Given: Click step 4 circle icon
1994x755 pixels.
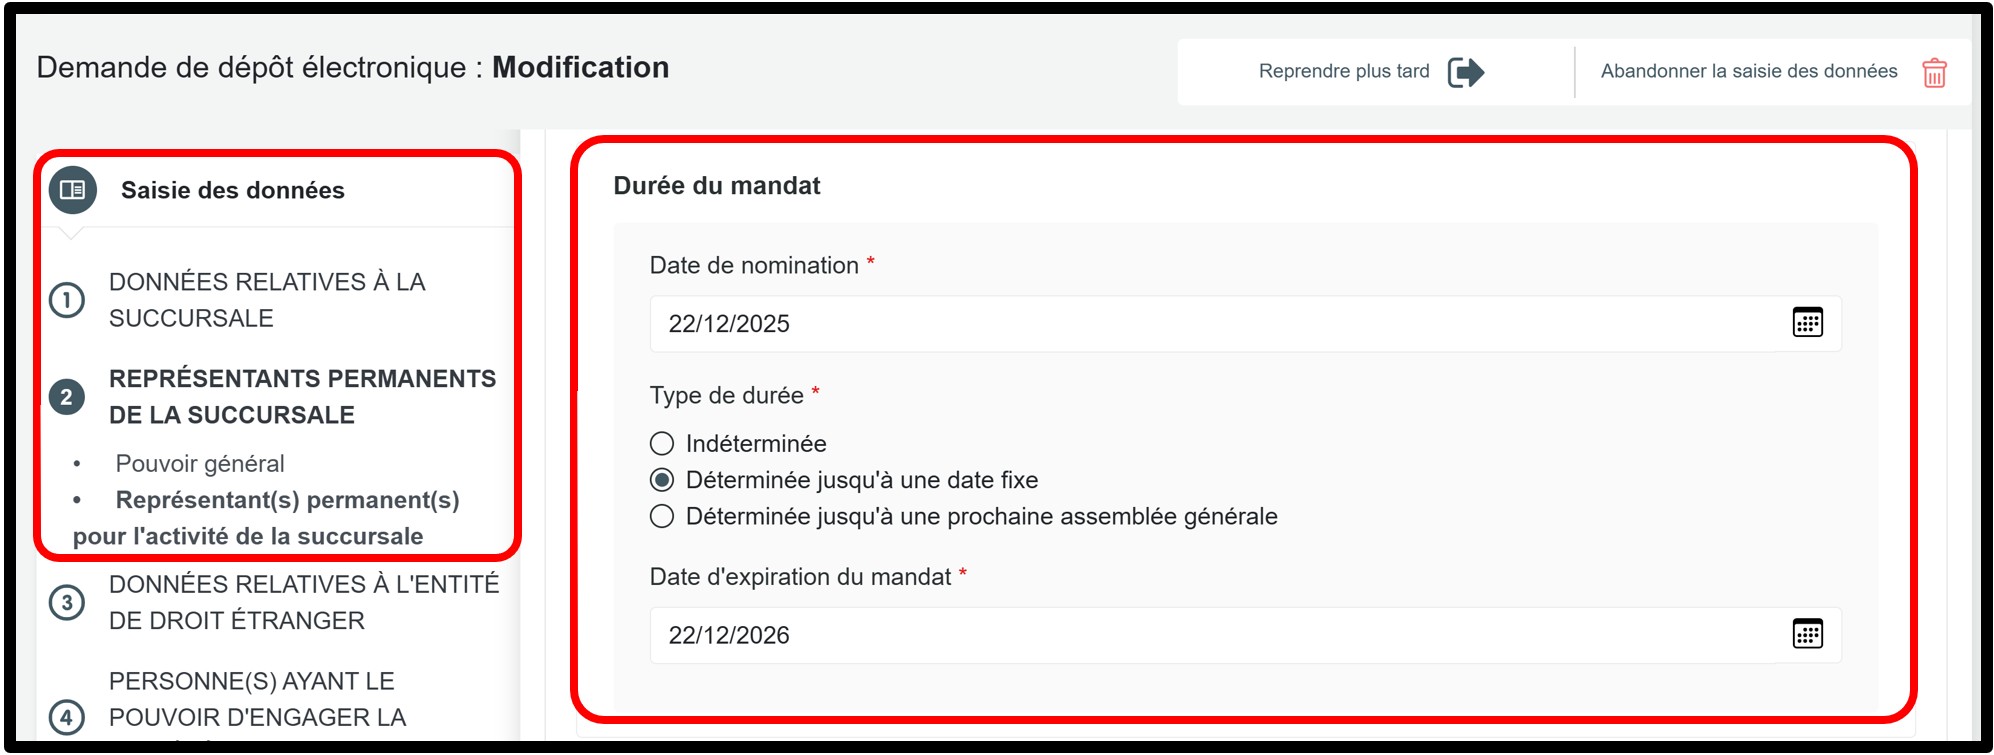Looking at the screenshot, I should 67,717.
